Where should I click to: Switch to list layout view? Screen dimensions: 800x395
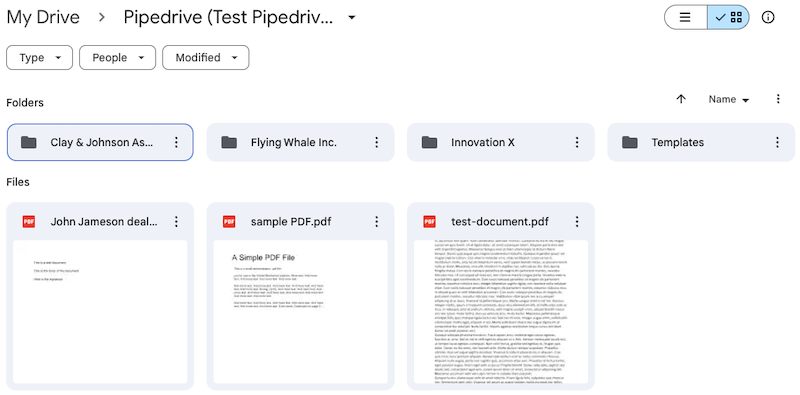(685, 17)
